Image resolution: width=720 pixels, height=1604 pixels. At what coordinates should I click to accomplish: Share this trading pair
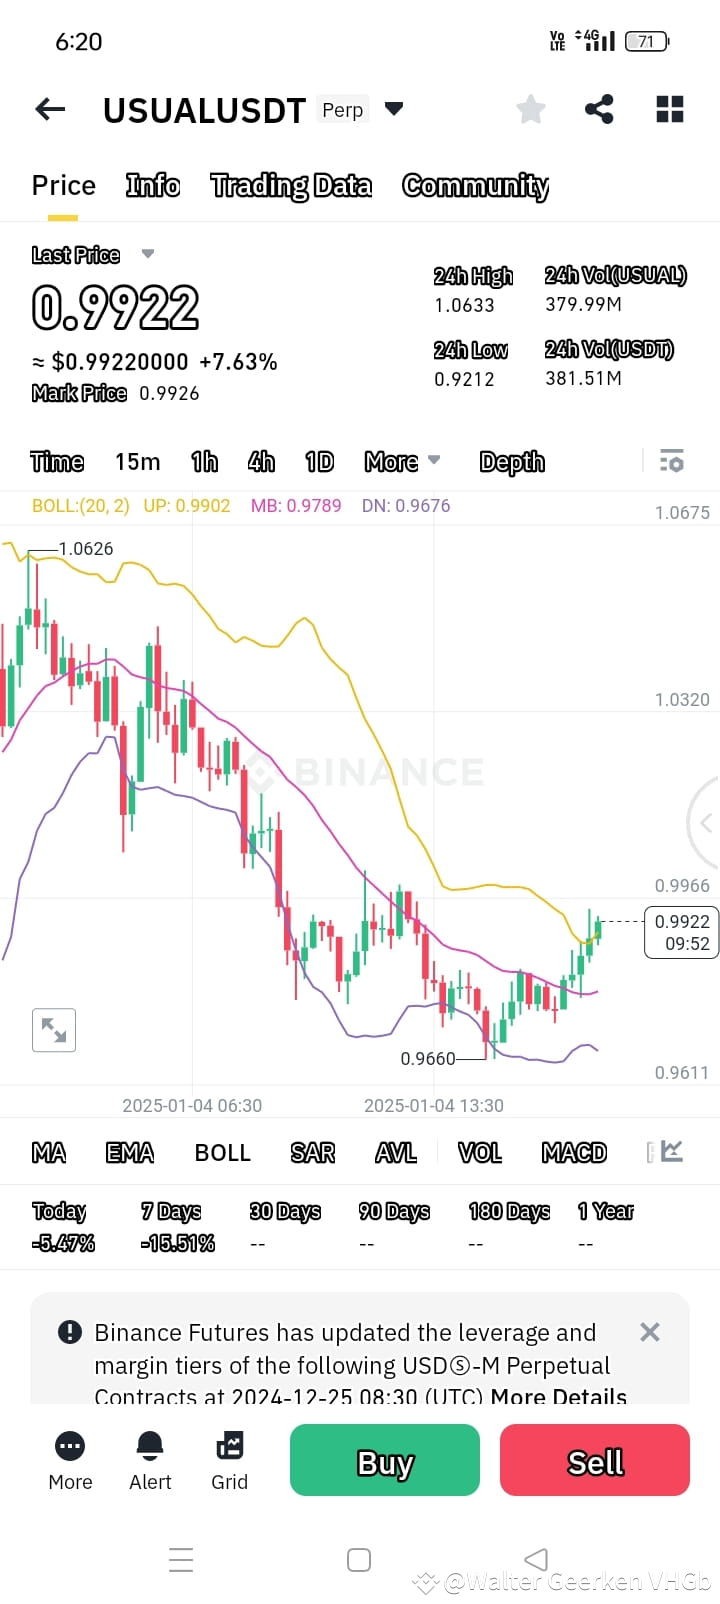tap(599, 109)
